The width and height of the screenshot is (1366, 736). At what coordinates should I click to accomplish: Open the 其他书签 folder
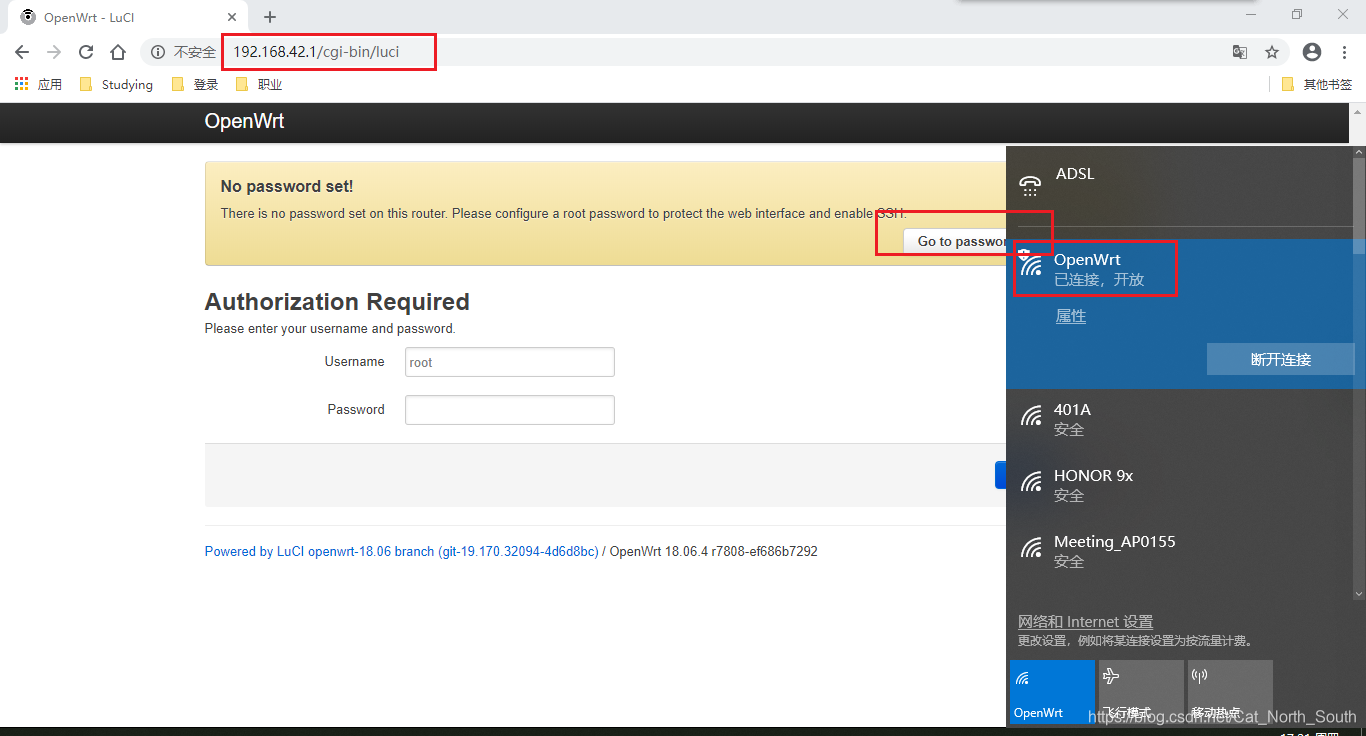click(x=1317, y=85)
